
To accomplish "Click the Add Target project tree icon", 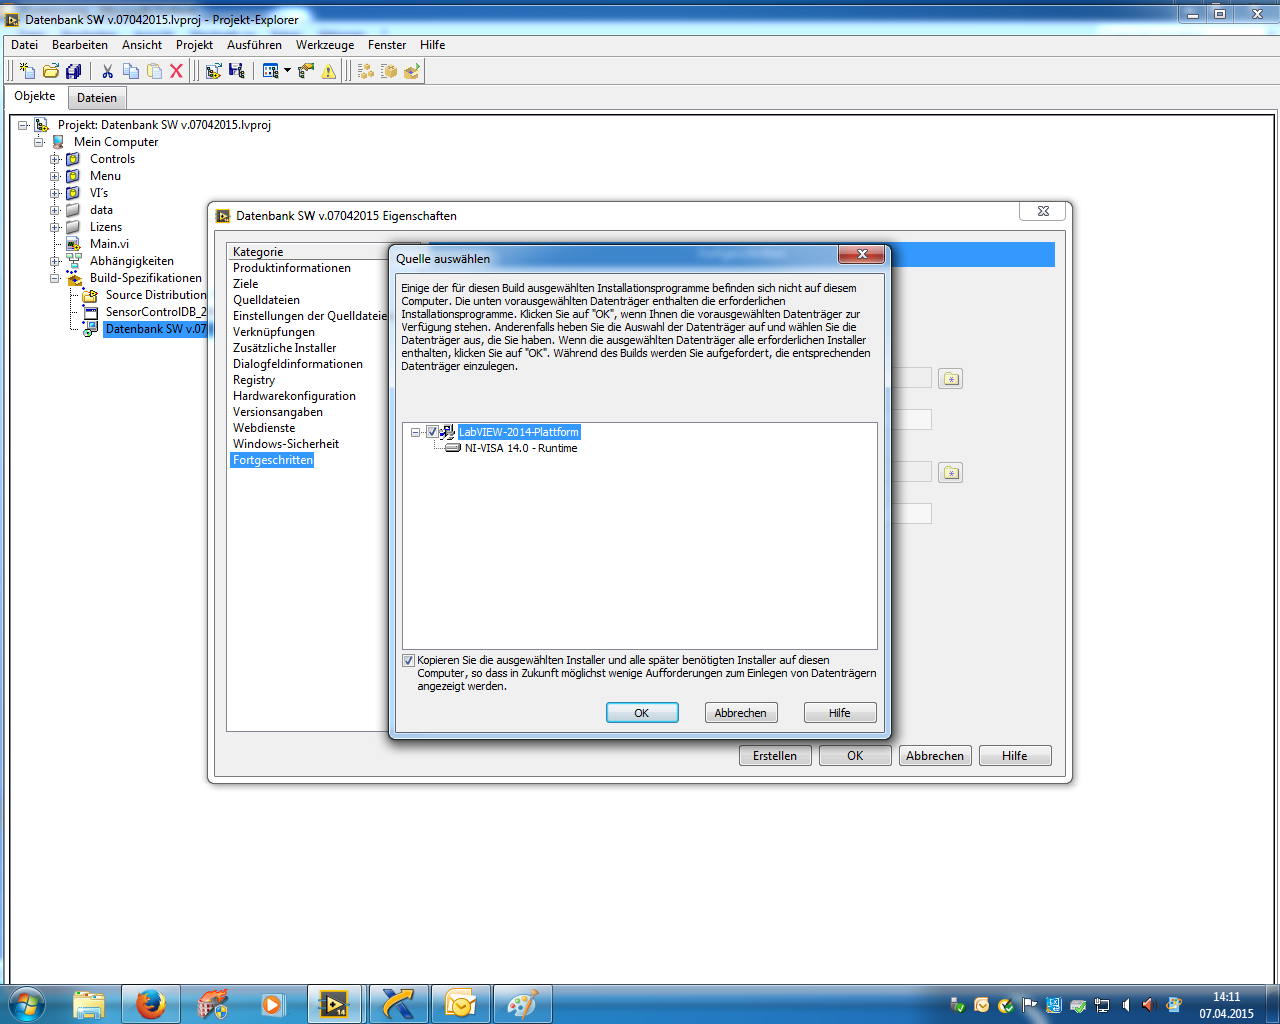I will point(213,71).
